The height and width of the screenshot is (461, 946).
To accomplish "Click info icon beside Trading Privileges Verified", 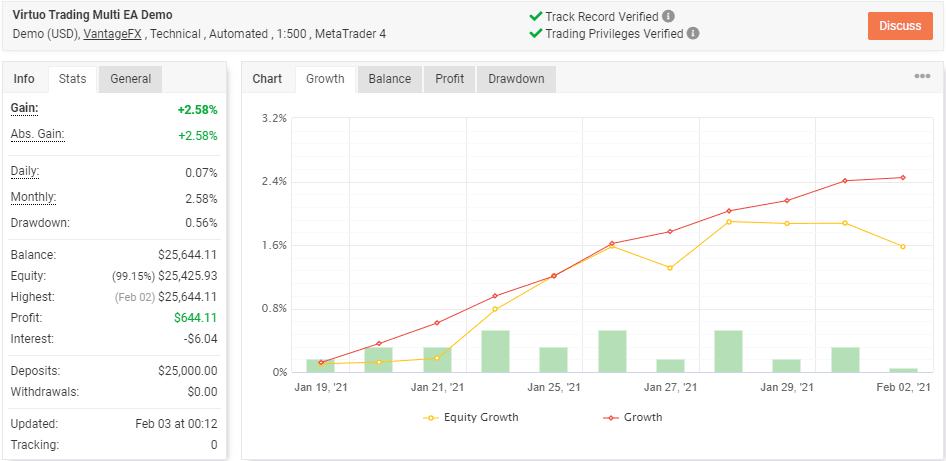I will click(x=694, y=33).
